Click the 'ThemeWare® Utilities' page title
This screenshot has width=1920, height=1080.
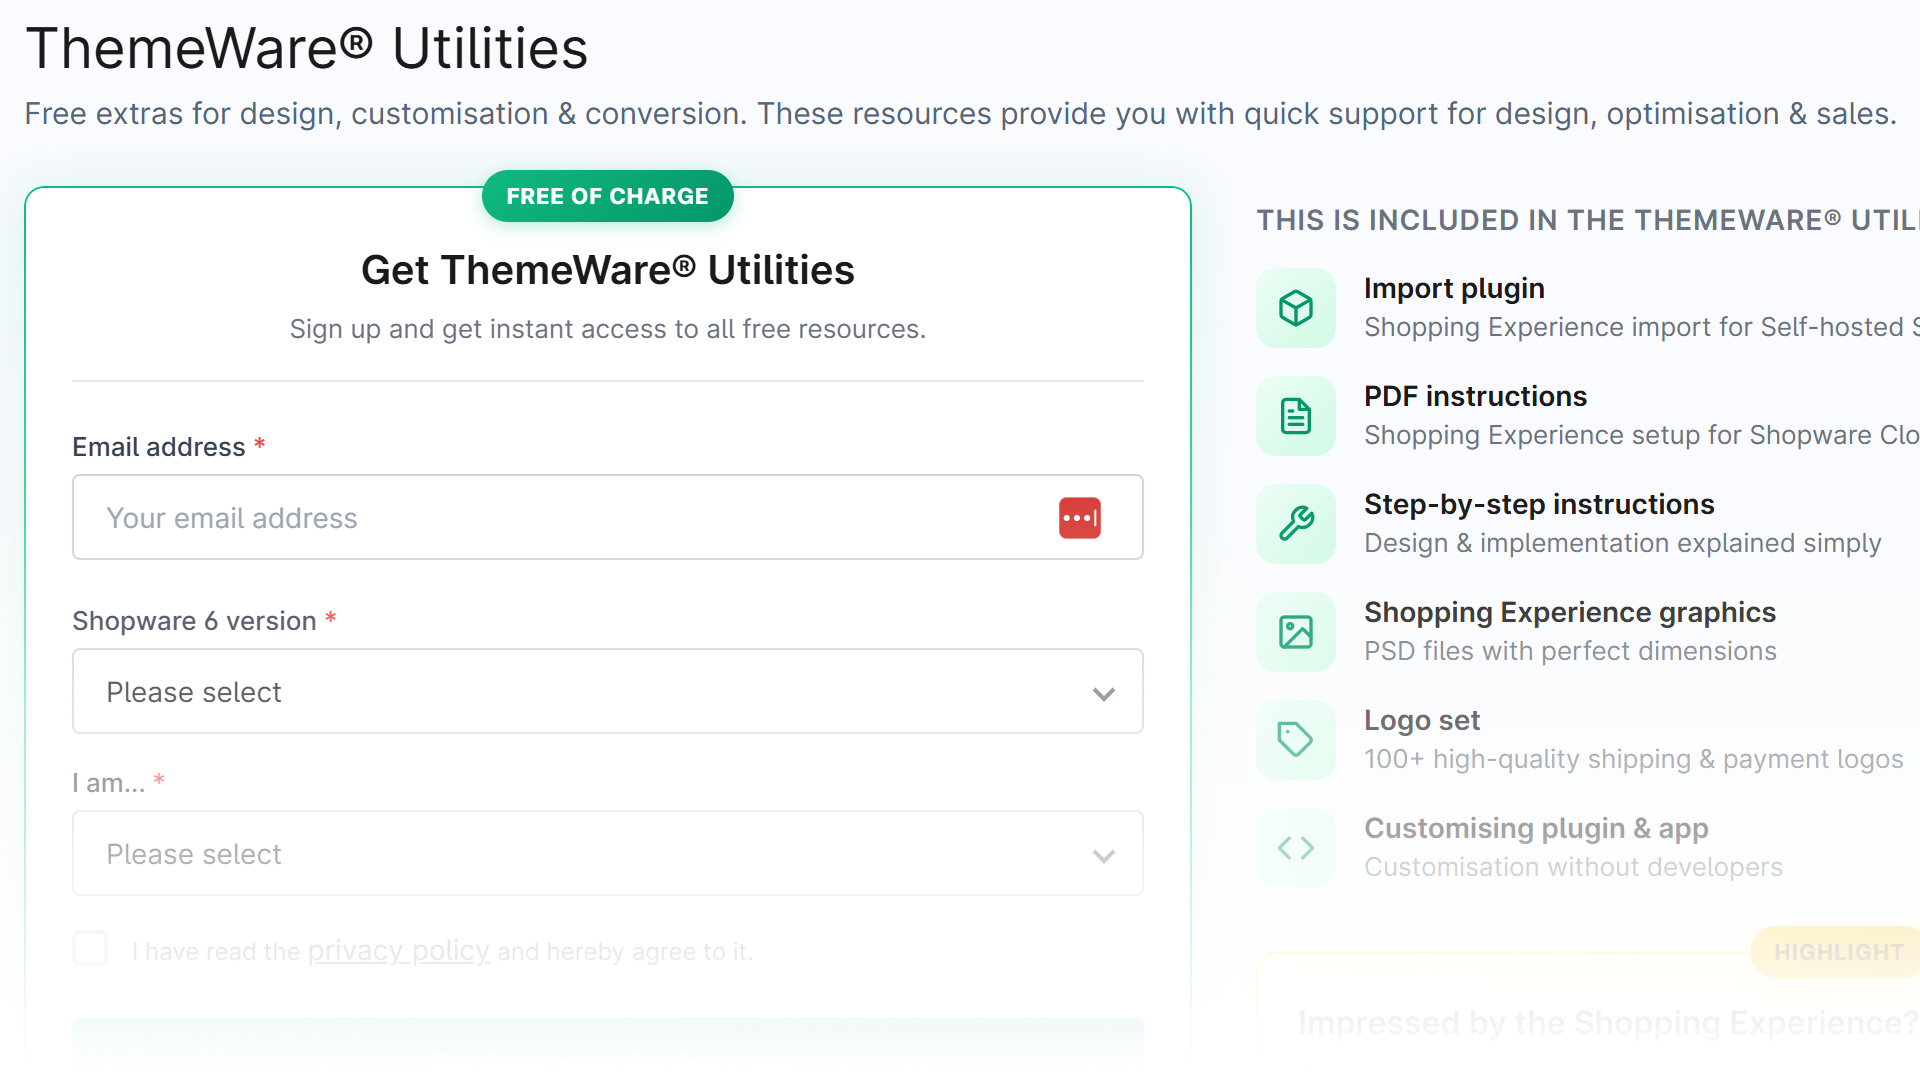(307, 48)
